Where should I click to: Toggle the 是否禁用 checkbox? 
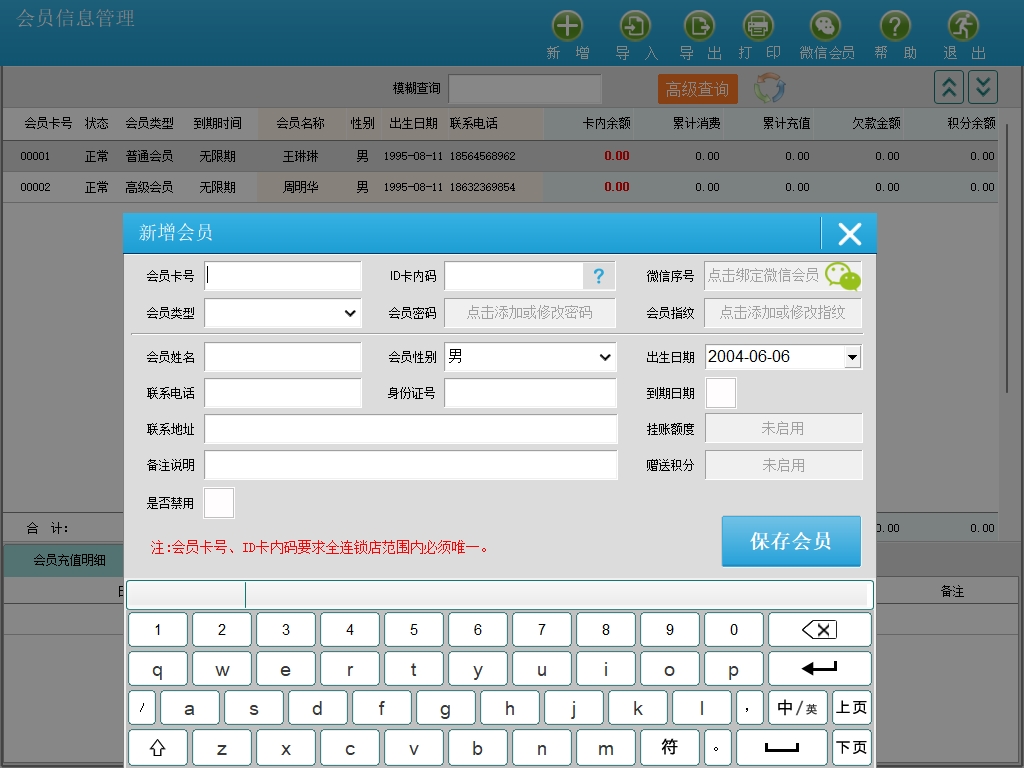pos(219,503)
